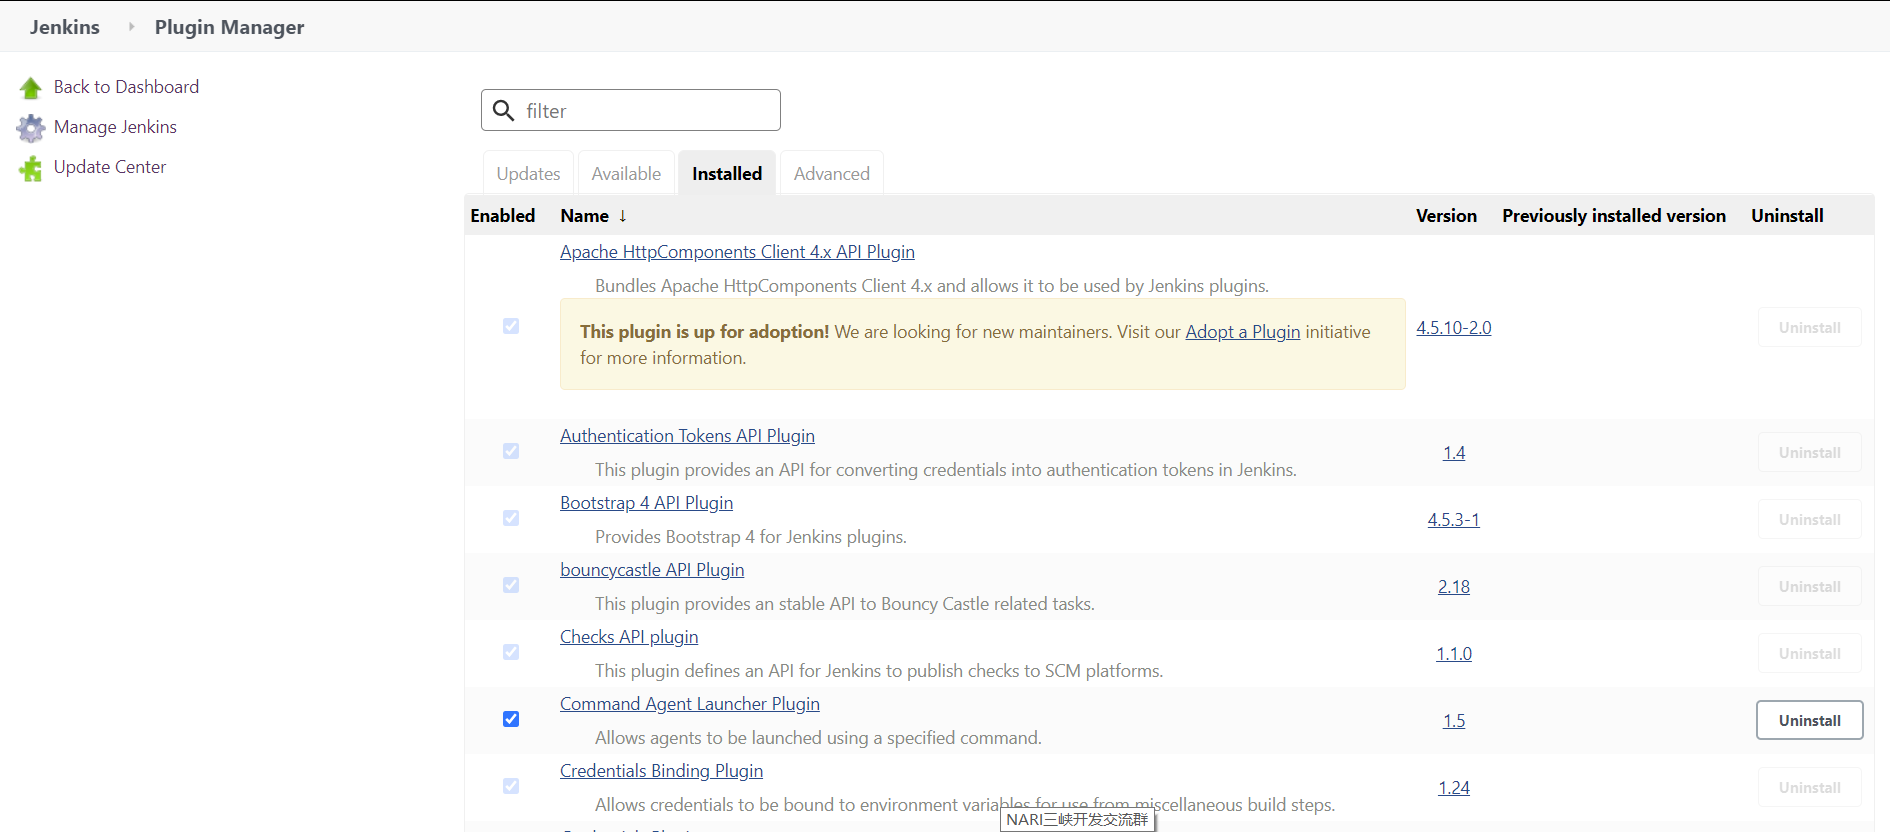Click the 'Provides Bootstrap 4 for Jenkins plugins' text

click(751, 537)
